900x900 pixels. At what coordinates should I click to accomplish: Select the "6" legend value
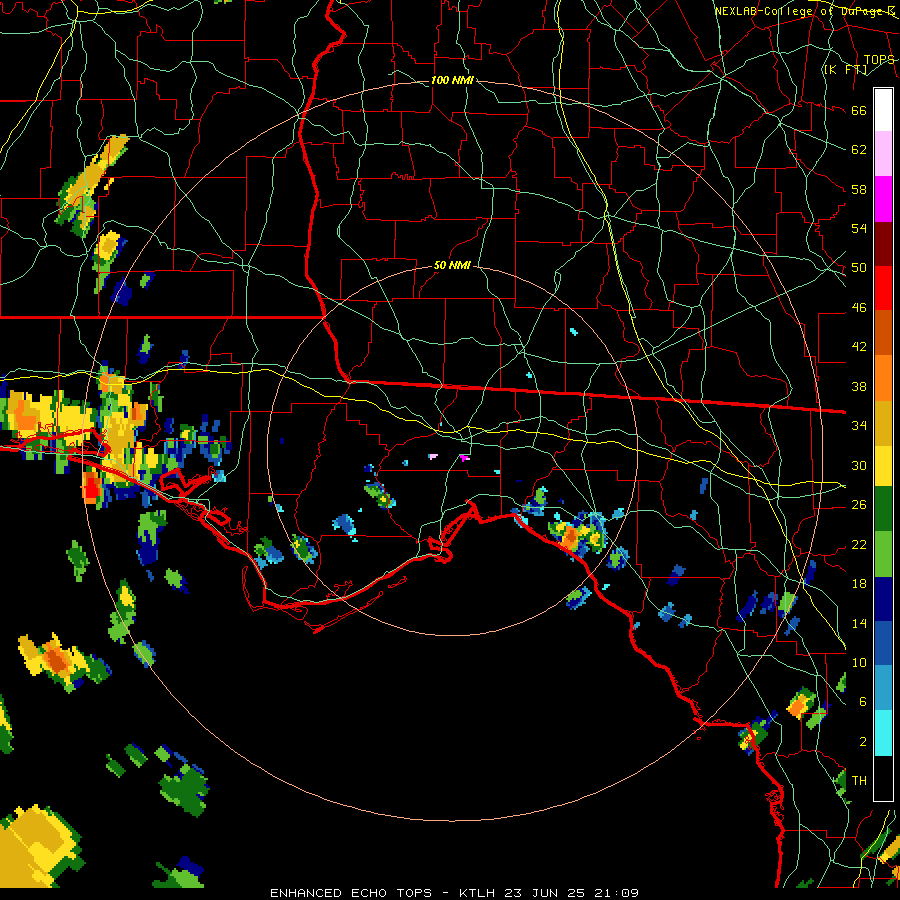[x=863, y=702]
